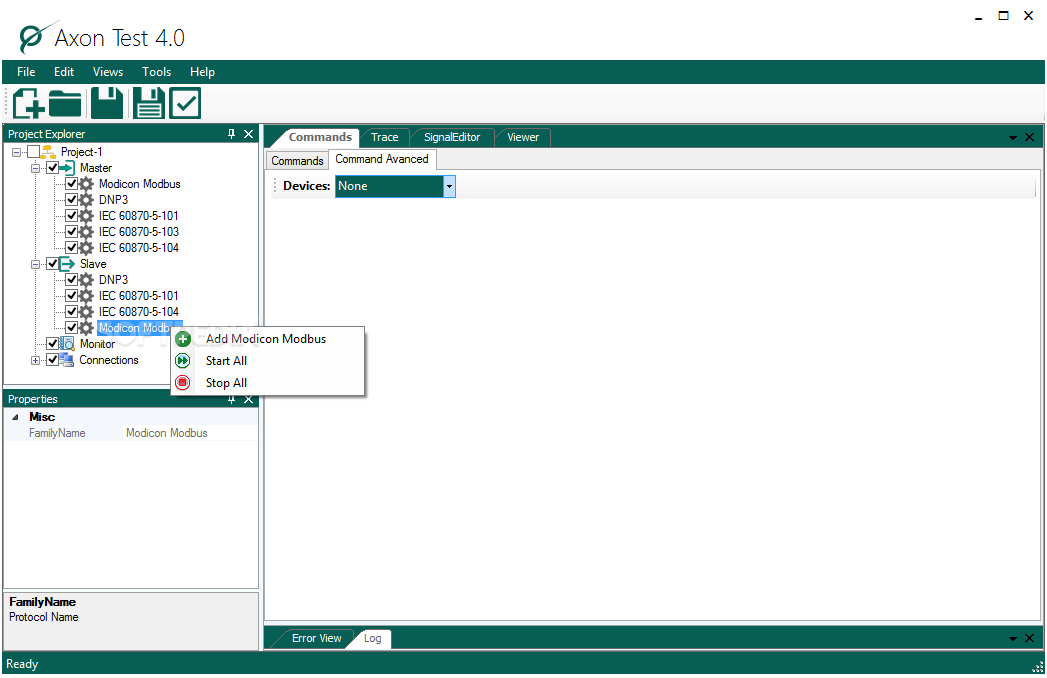The image size is (1047, 678).
Task: Select the FamilyName property row
Action: coord(131,434)
